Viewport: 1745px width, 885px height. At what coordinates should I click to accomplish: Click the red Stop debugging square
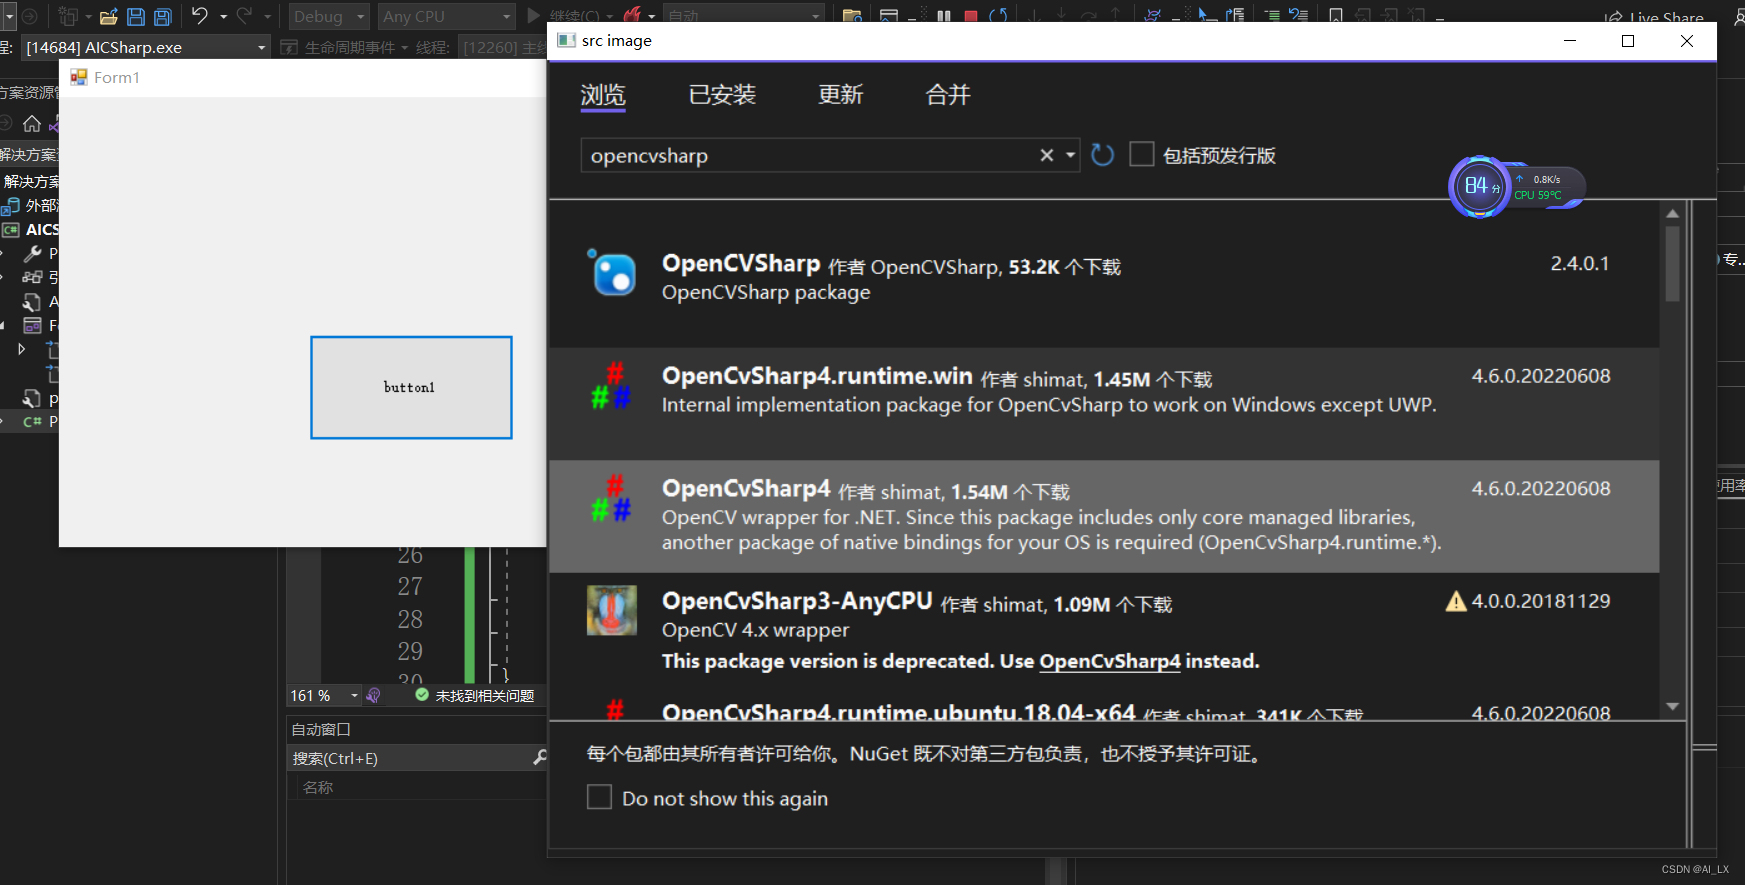click(x=970, y=17)
